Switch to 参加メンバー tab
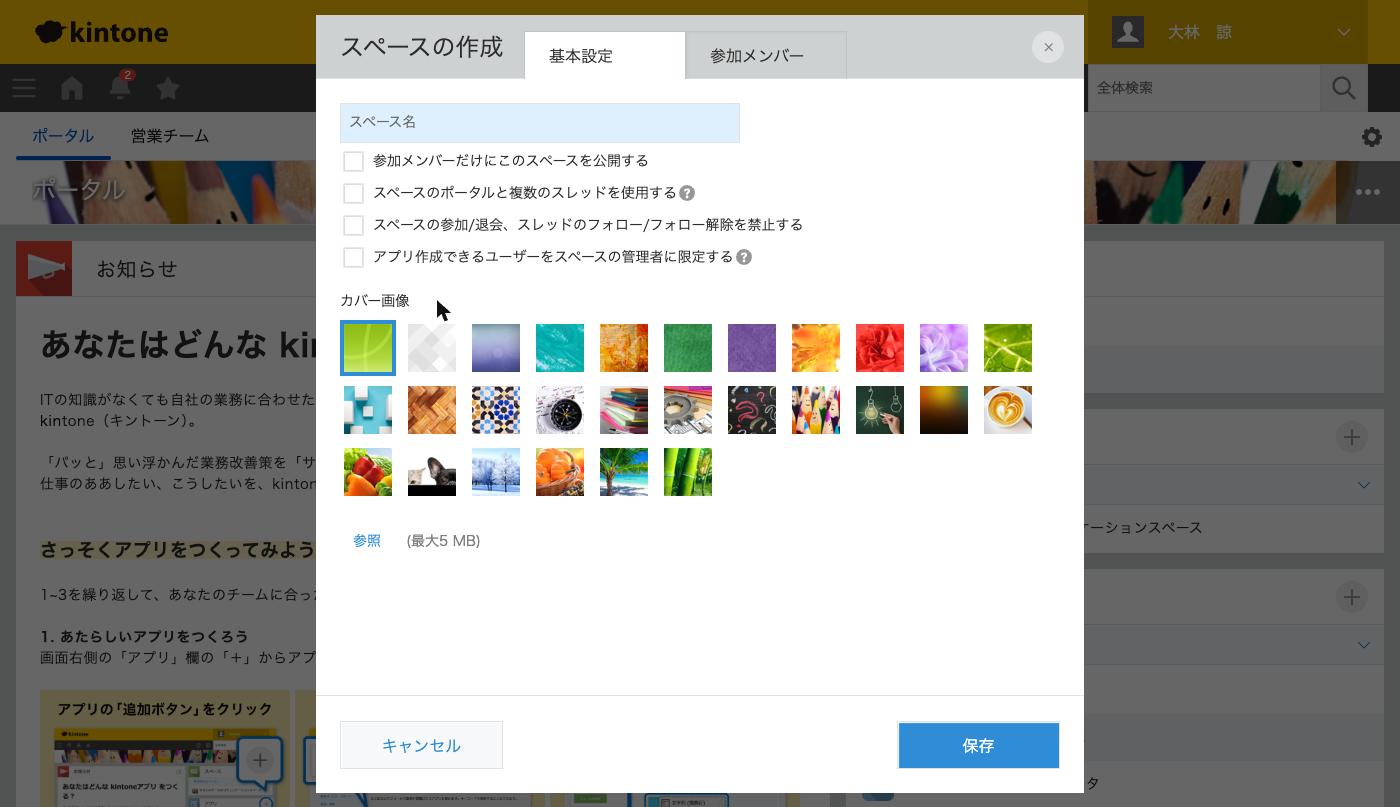Image resolution: width=1400 pixels, height=807 pixels. (766, 56)
